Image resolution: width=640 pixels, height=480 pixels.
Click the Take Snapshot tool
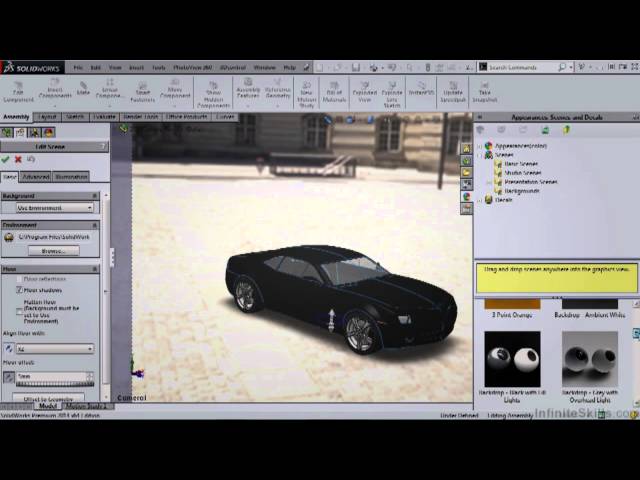[x=484, y=91]
